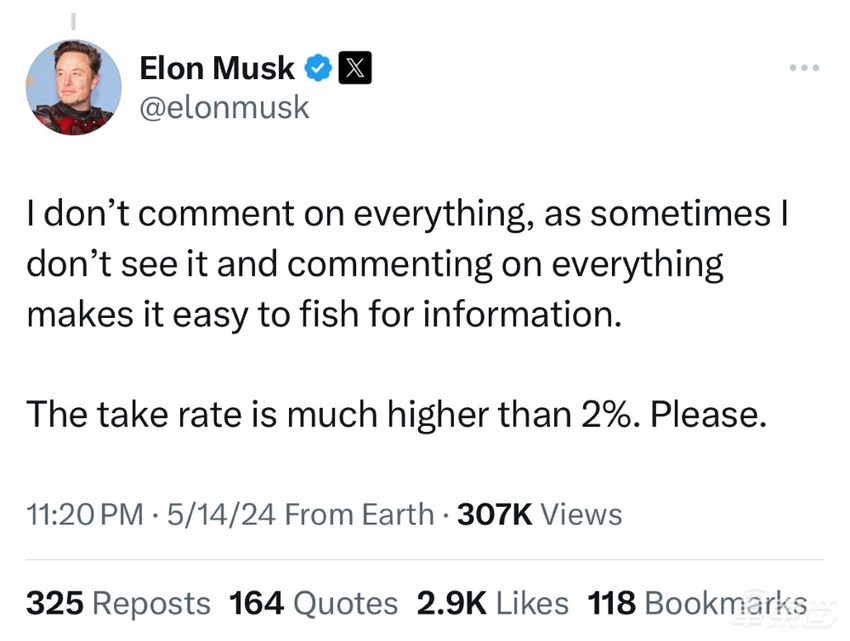
Task: Open the @elonmusk handle link
Action: click(x=224, y=107)
